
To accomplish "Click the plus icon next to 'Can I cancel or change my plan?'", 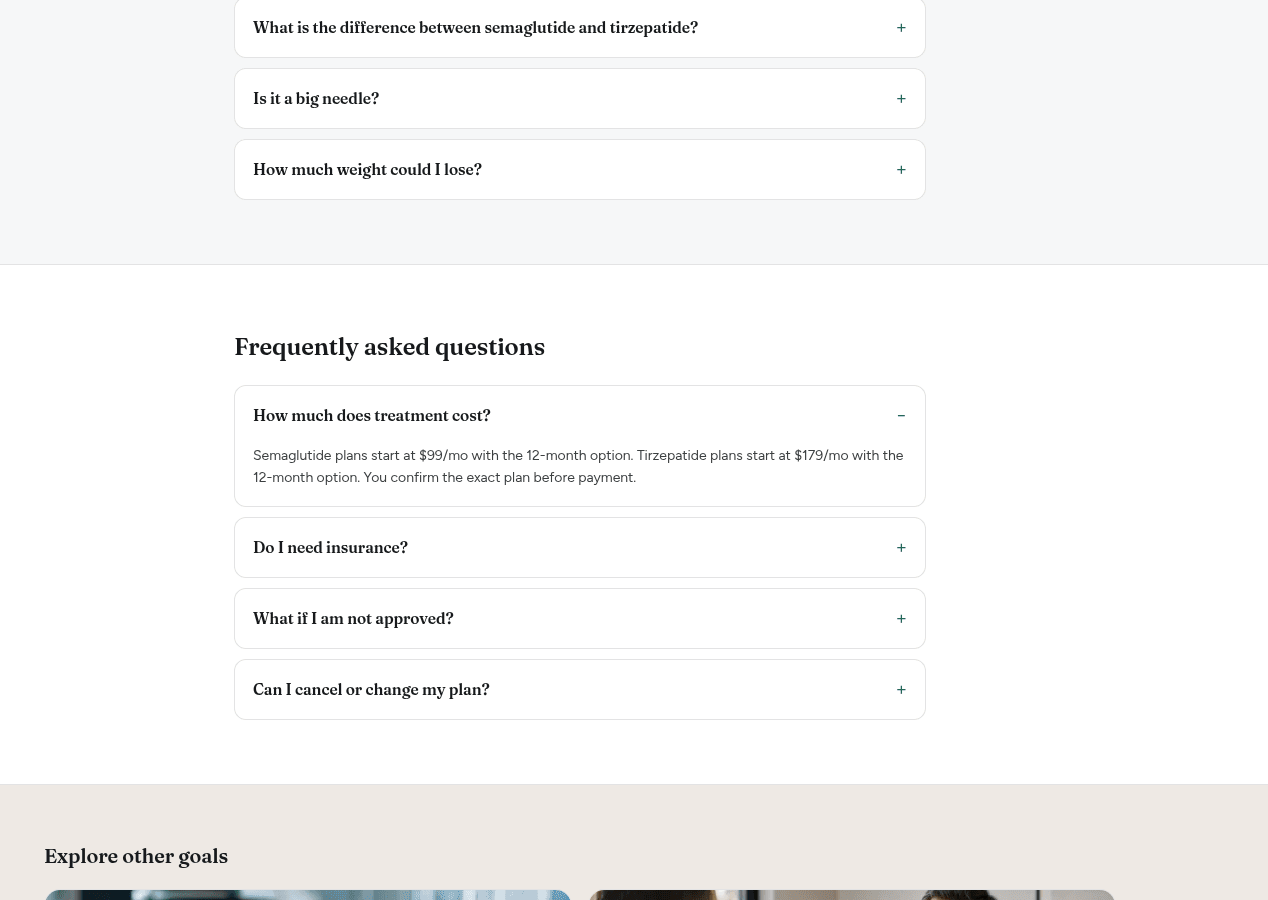I will [901, 690].
